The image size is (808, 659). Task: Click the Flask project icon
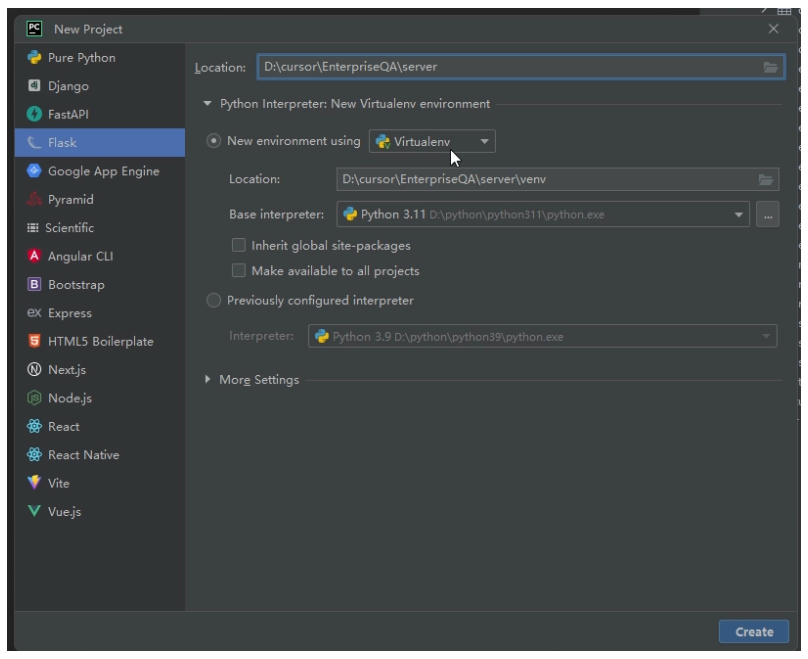click(x=34, y=142)
